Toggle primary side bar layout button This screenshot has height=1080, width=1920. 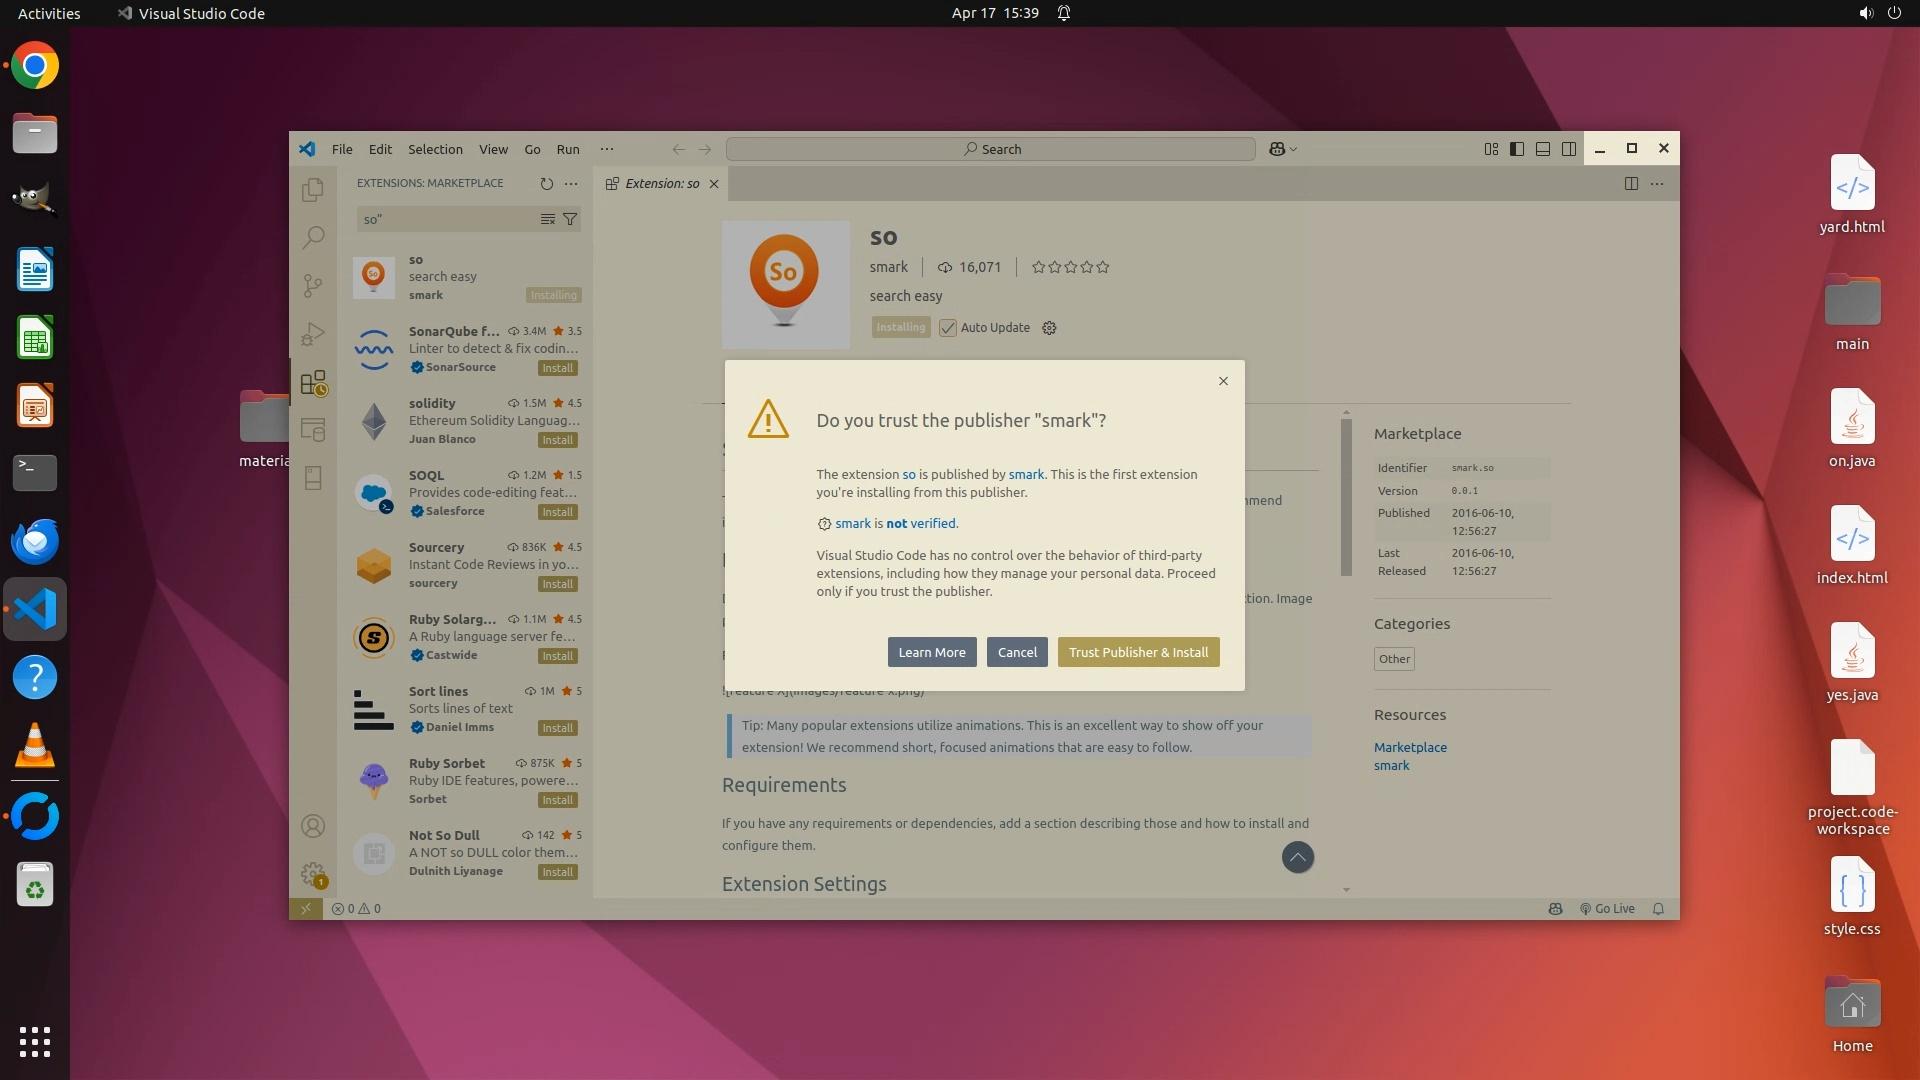pyautogui.click(x=1517, y=149)
